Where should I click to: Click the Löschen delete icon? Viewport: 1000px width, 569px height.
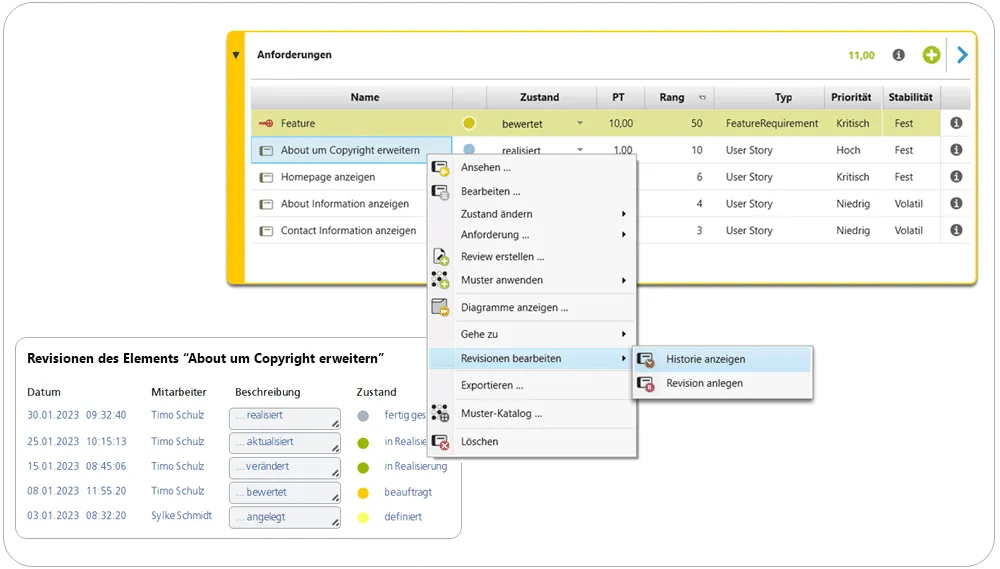click(x=440, y=441)
